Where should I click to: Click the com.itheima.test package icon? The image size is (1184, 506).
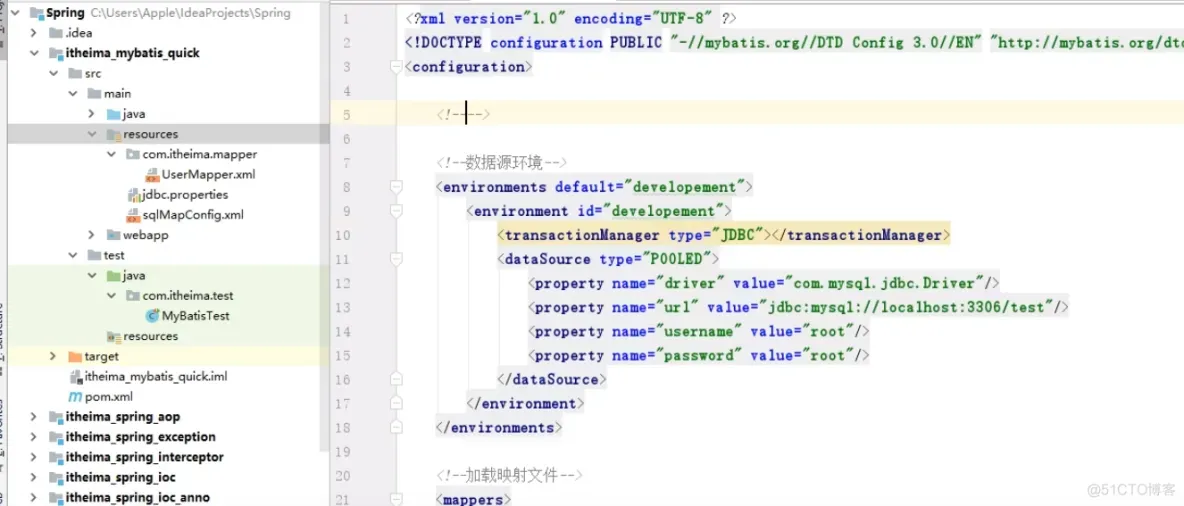133,295
